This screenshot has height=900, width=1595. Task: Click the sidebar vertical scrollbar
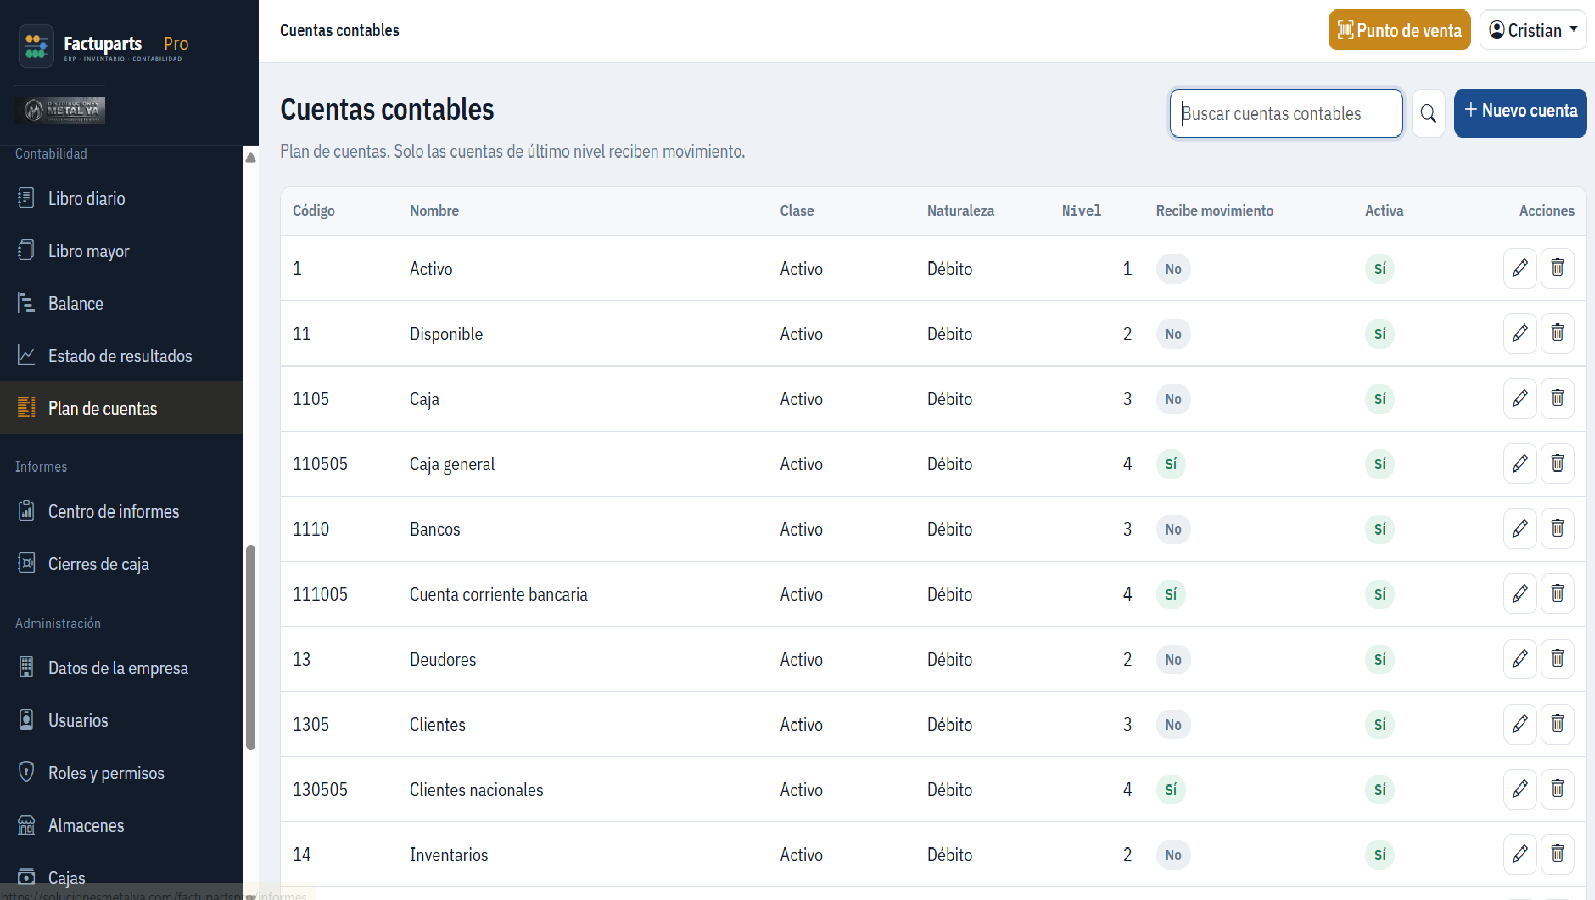point(251,646)
